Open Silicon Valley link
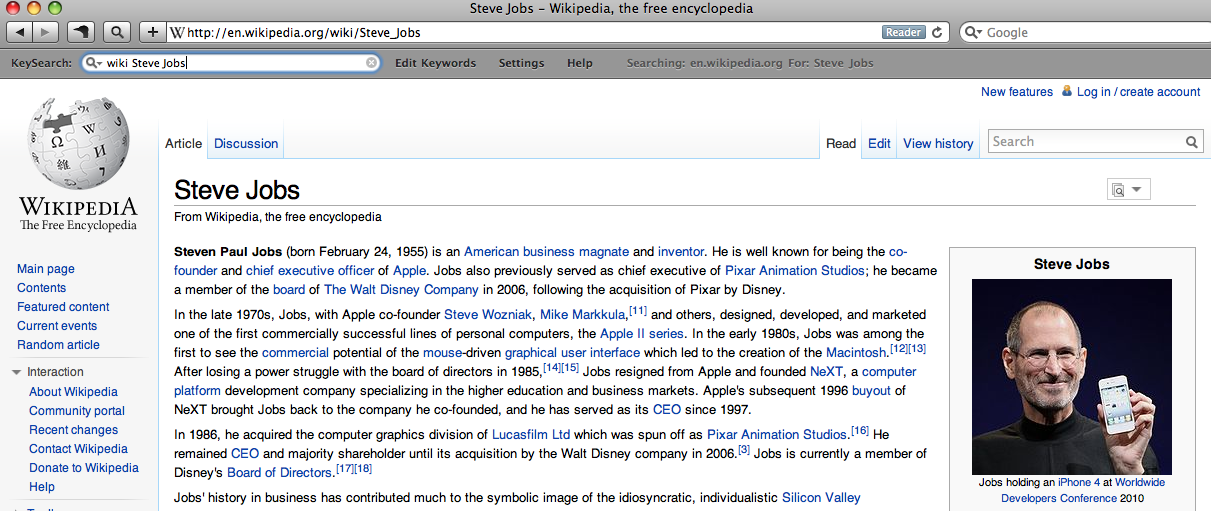 point(821,498)
